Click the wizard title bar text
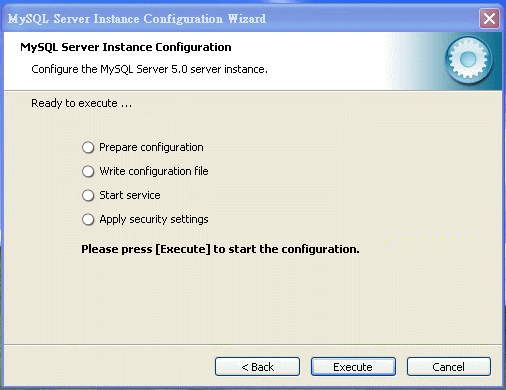506x390 pixels. [x=137, y=19]
